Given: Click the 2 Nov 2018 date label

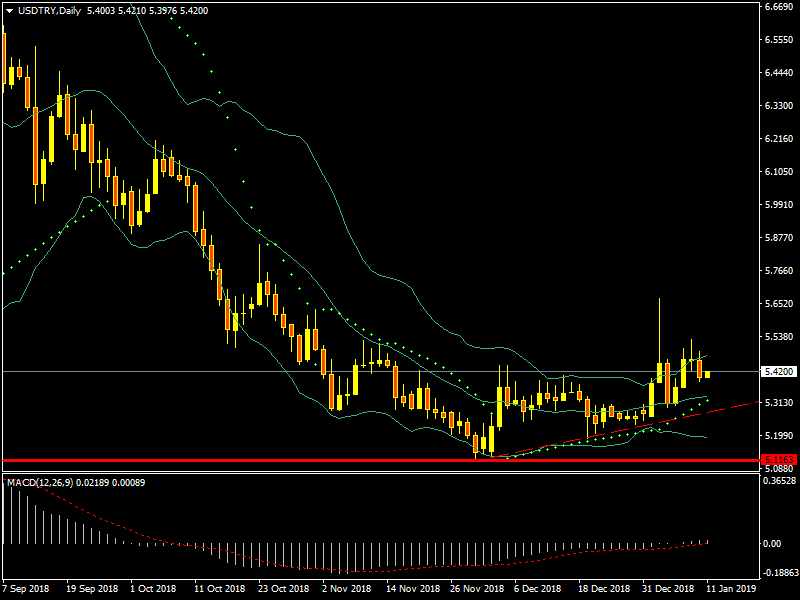Looking at the screenshot, I should [347, 589].
